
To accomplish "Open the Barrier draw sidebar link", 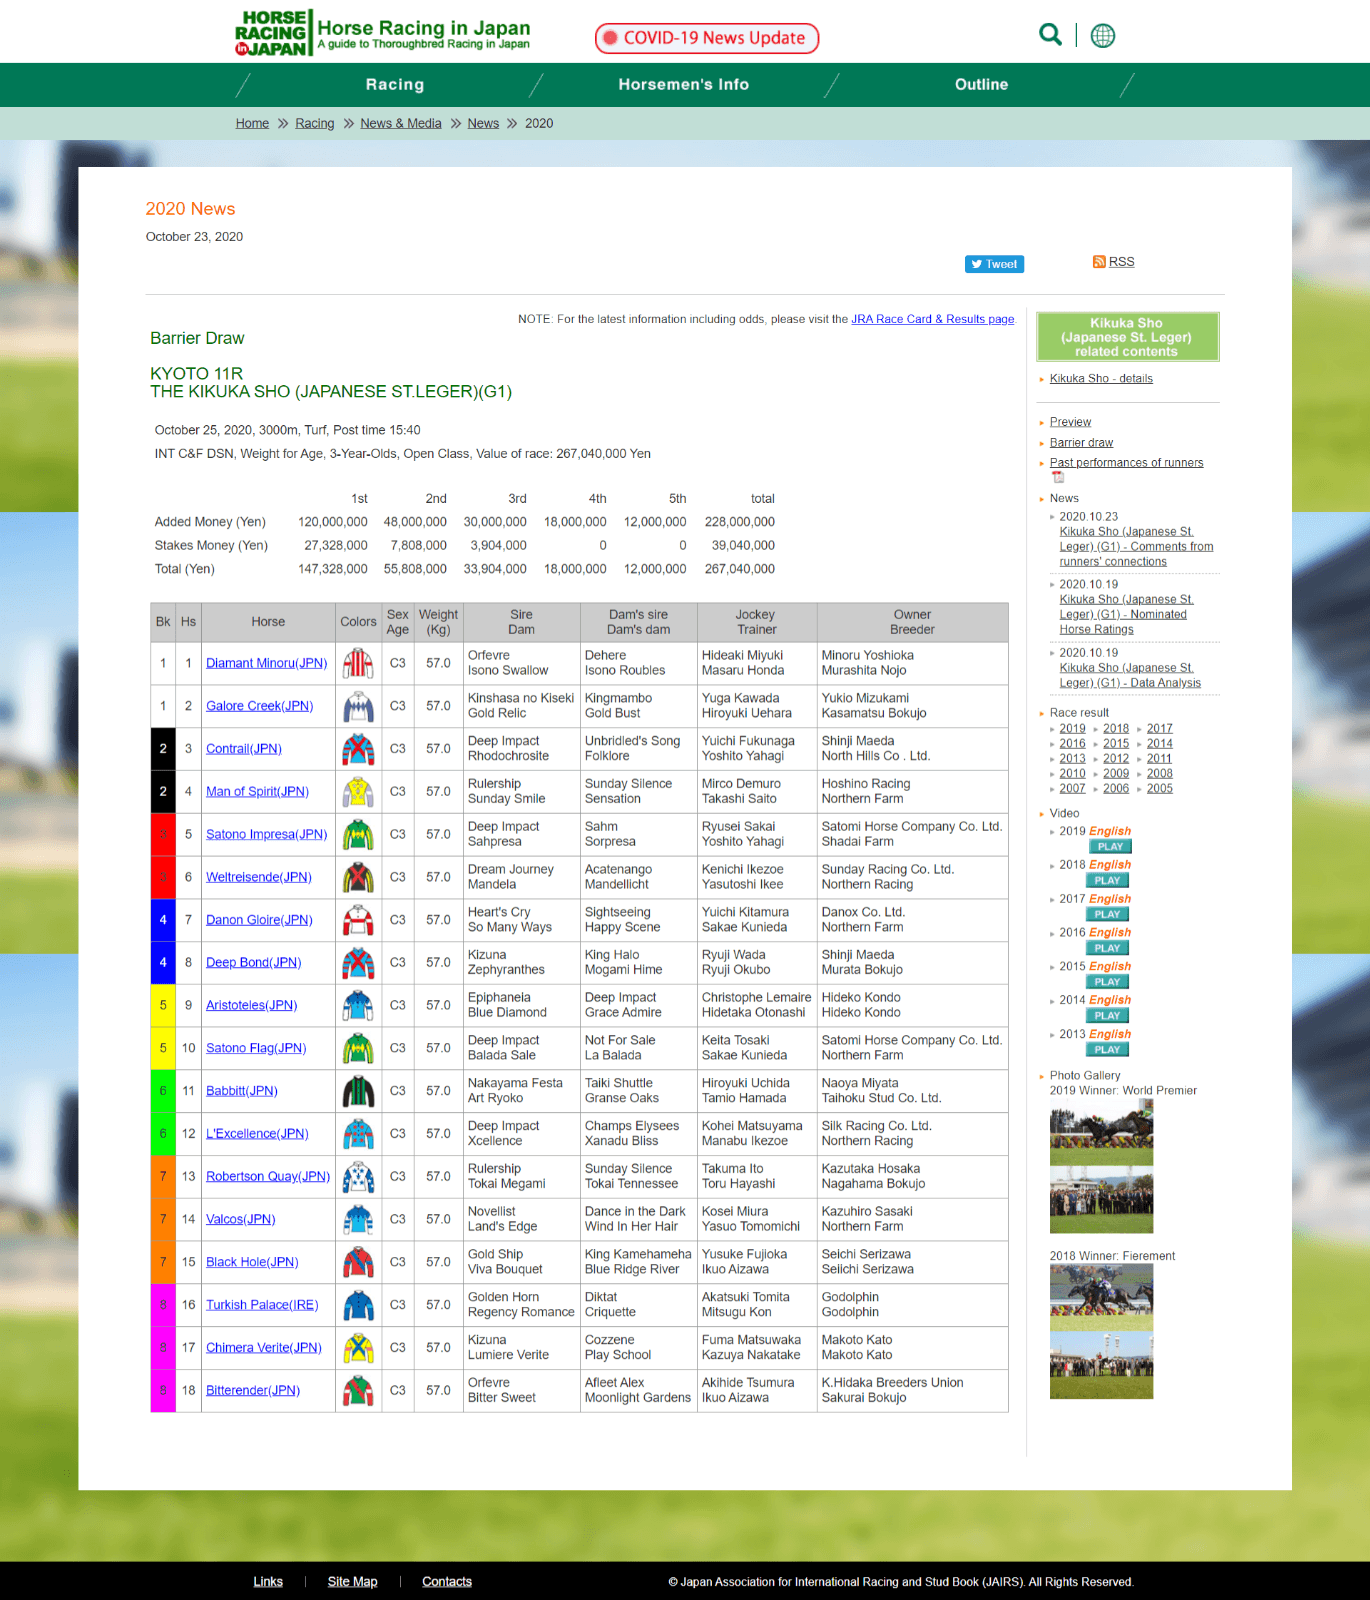I will point(1081,443).
